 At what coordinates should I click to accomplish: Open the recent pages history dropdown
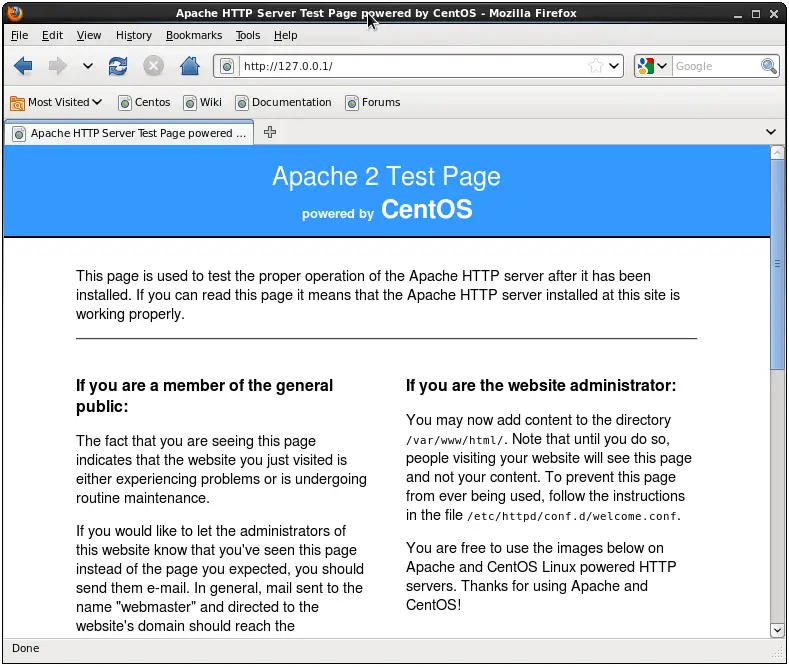click(87, 66)
